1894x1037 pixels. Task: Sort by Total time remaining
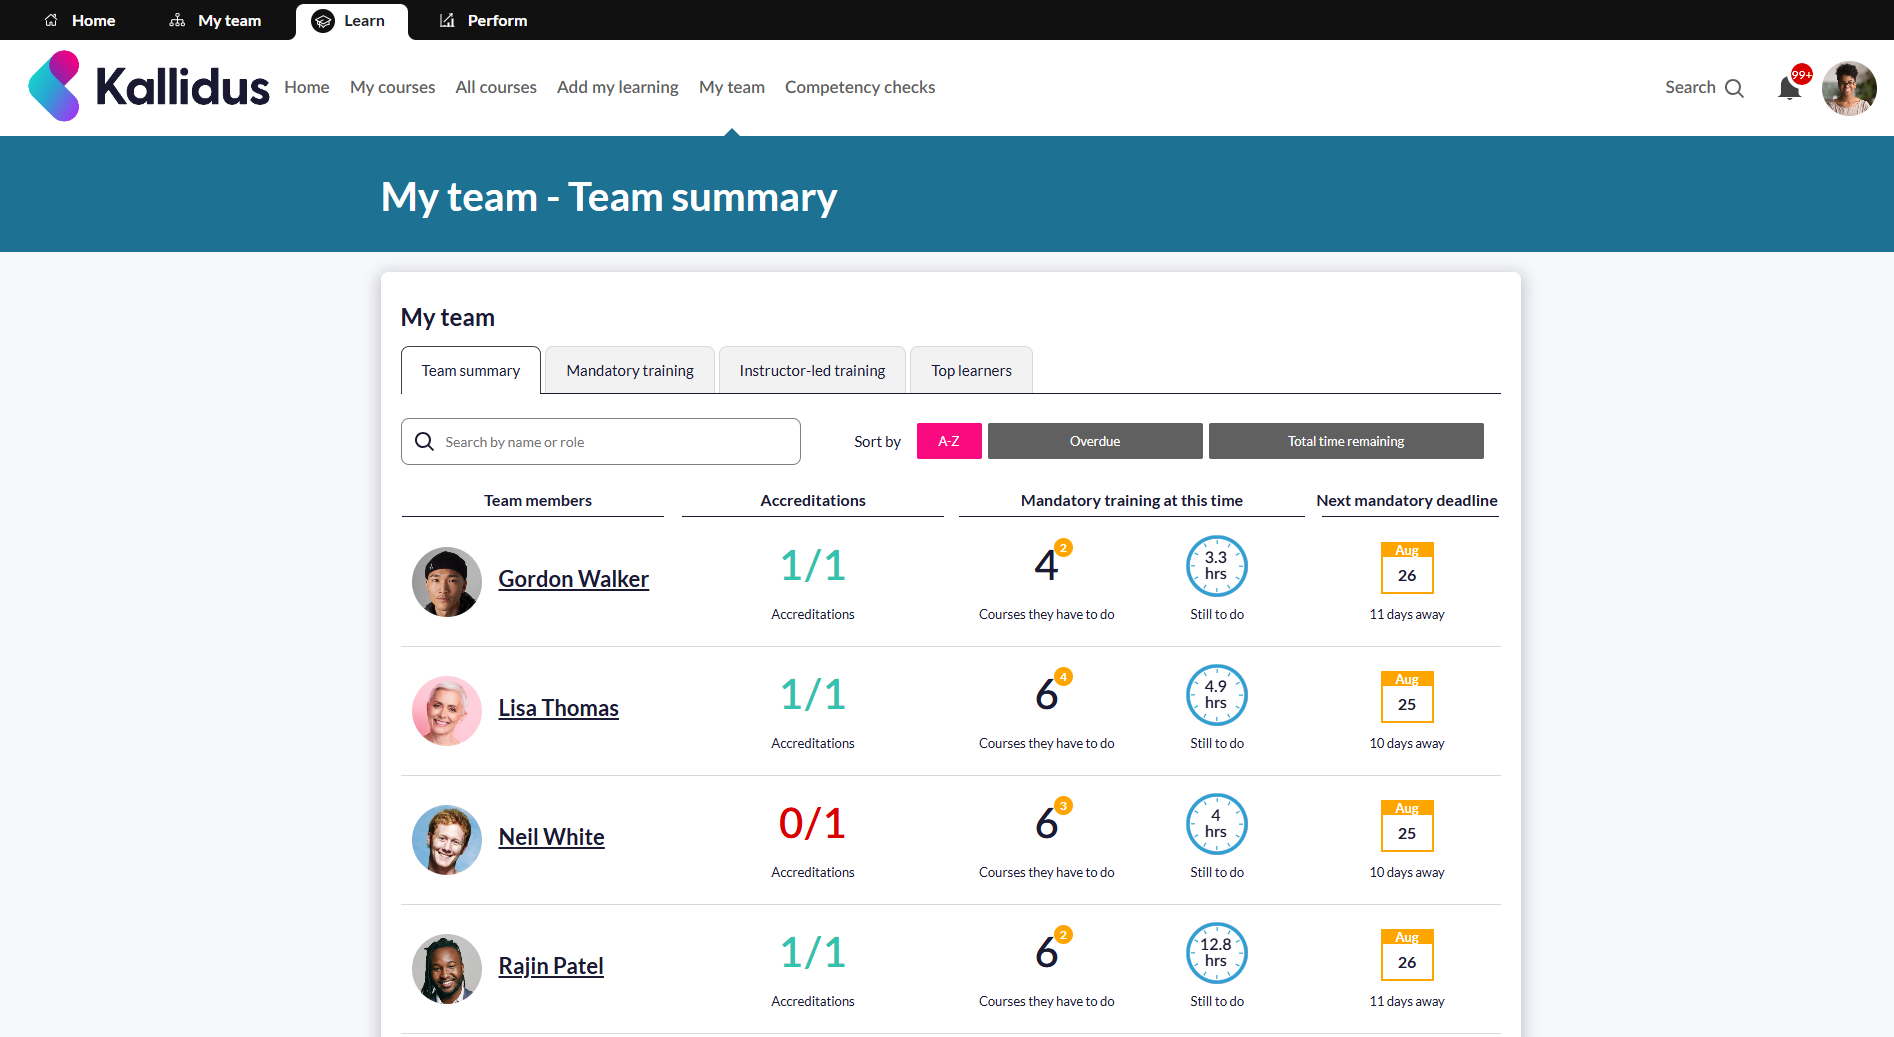1345,441
